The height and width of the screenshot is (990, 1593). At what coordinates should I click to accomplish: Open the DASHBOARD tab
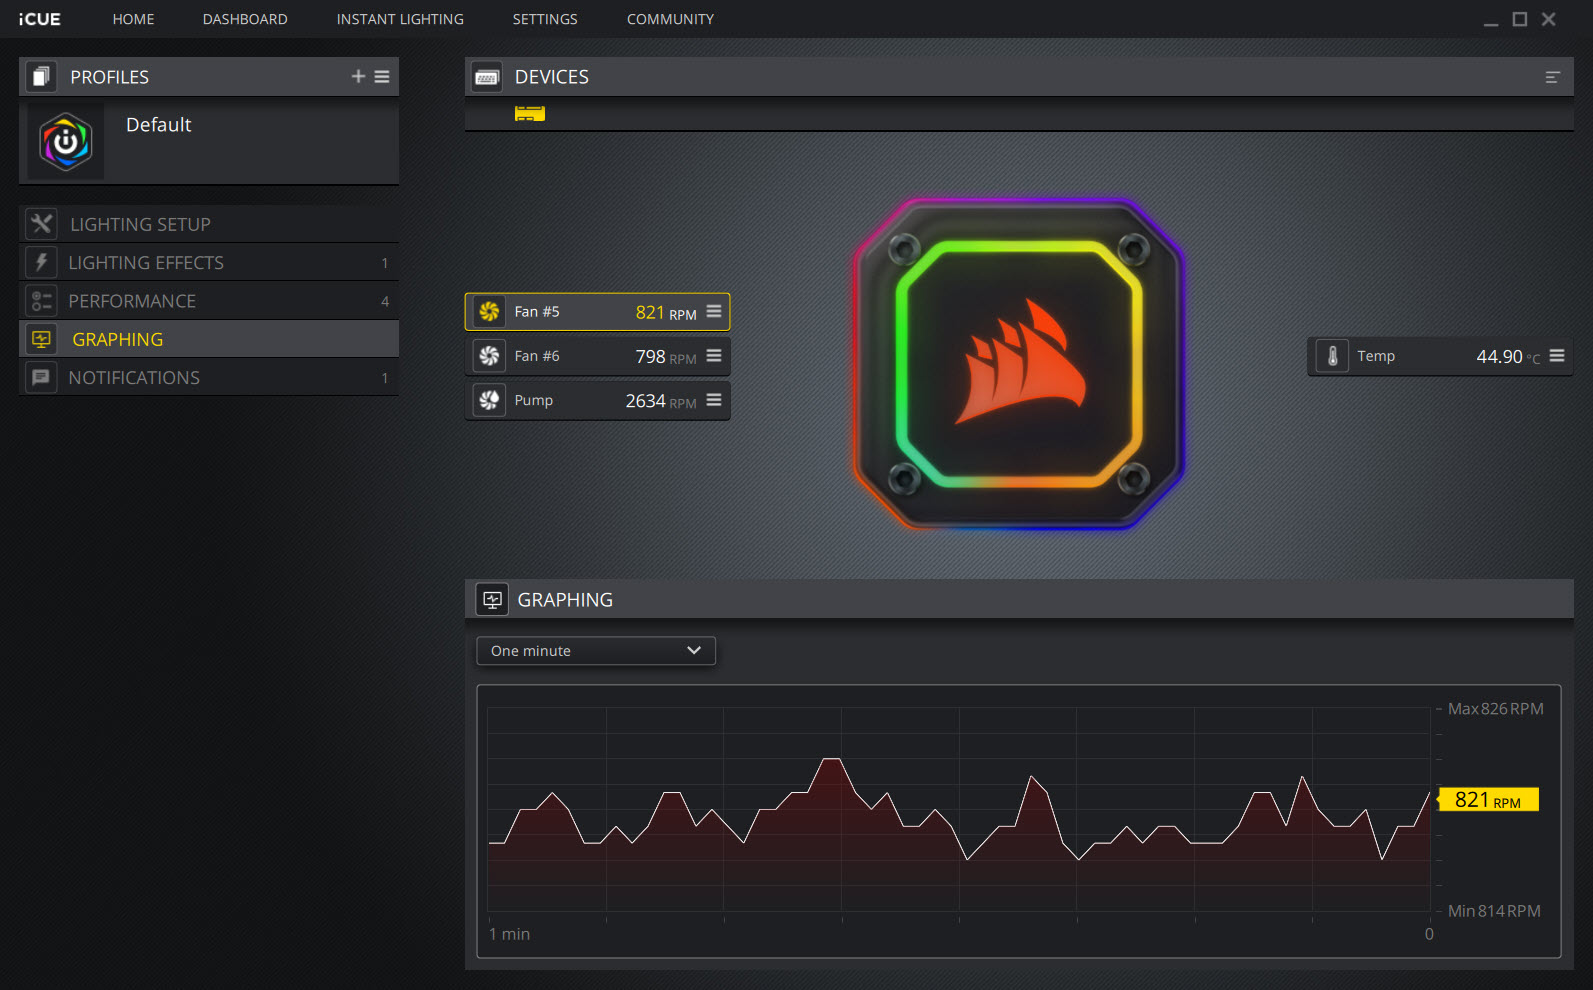point(245,19)
